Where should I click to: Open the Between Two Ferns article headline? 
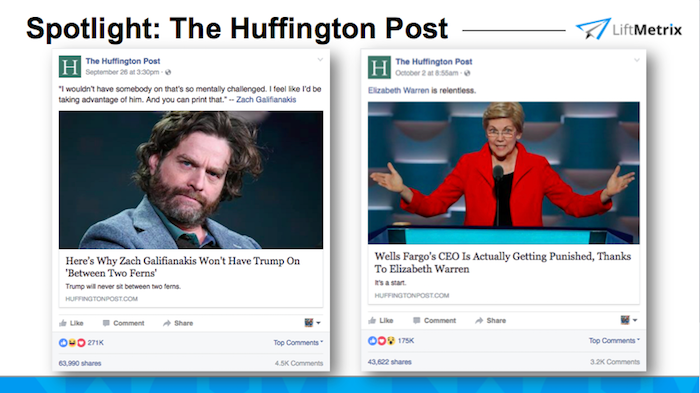pyautogui.click(x=183, y=267)
